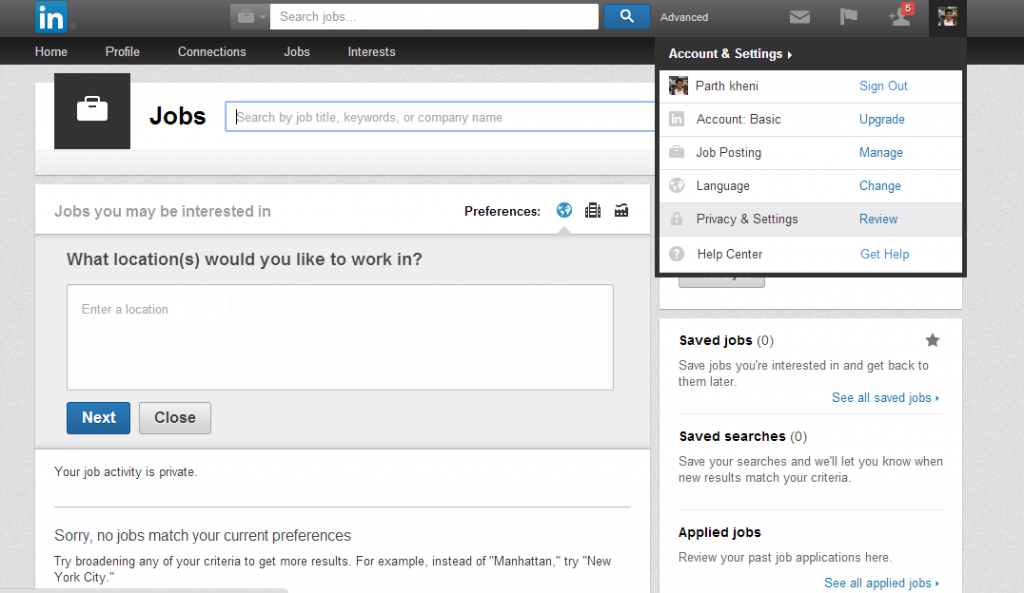The height and width of the screenshot is (593, 1024).
Task: Click the top Search jobs field
Action: pyautogui.click(x=434, y=17)
